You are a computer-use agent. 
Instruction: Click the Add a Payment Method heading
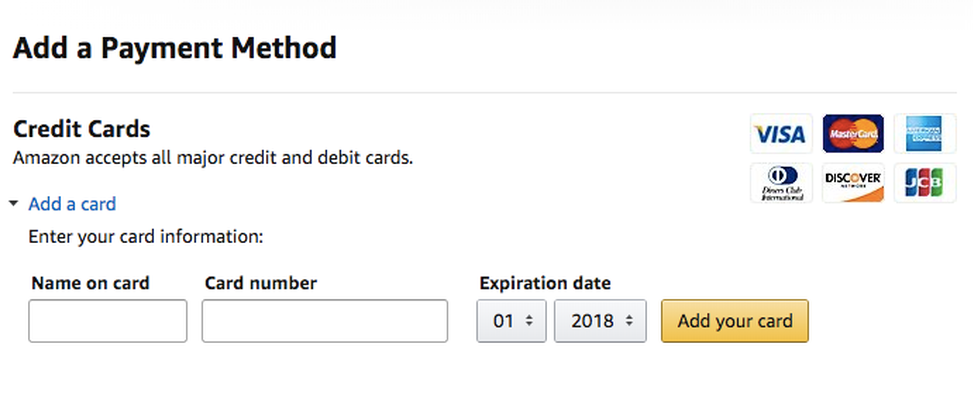(x=174, y=49)
